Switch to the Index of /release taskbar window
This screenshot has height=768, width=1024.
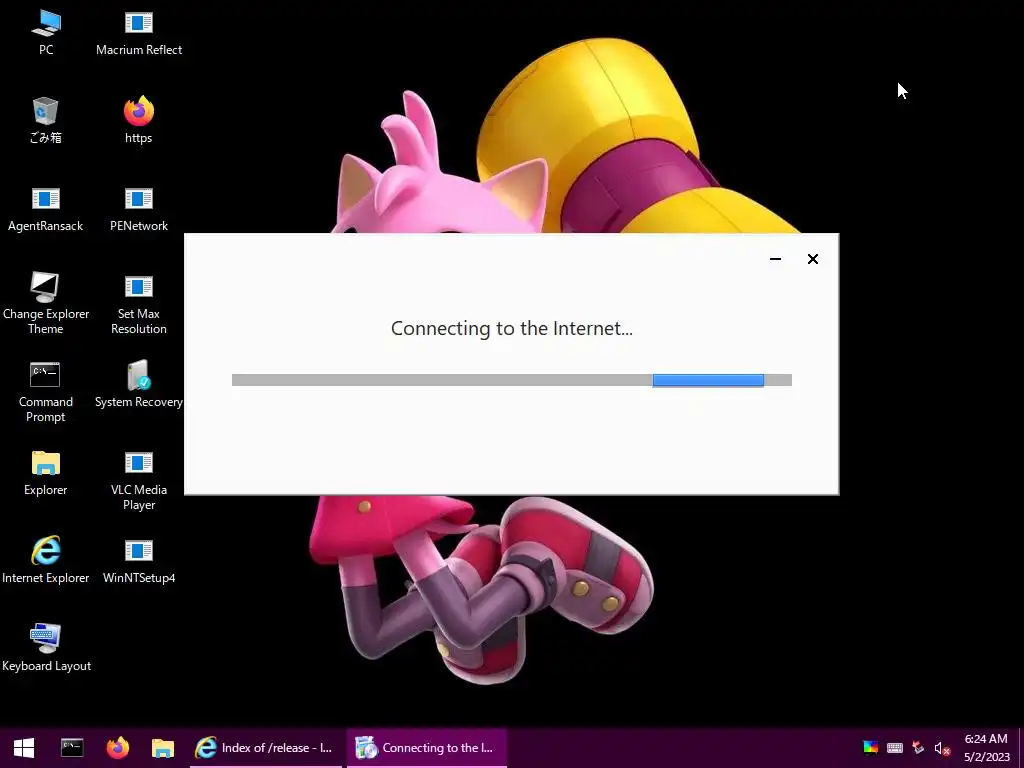[266, 748]
